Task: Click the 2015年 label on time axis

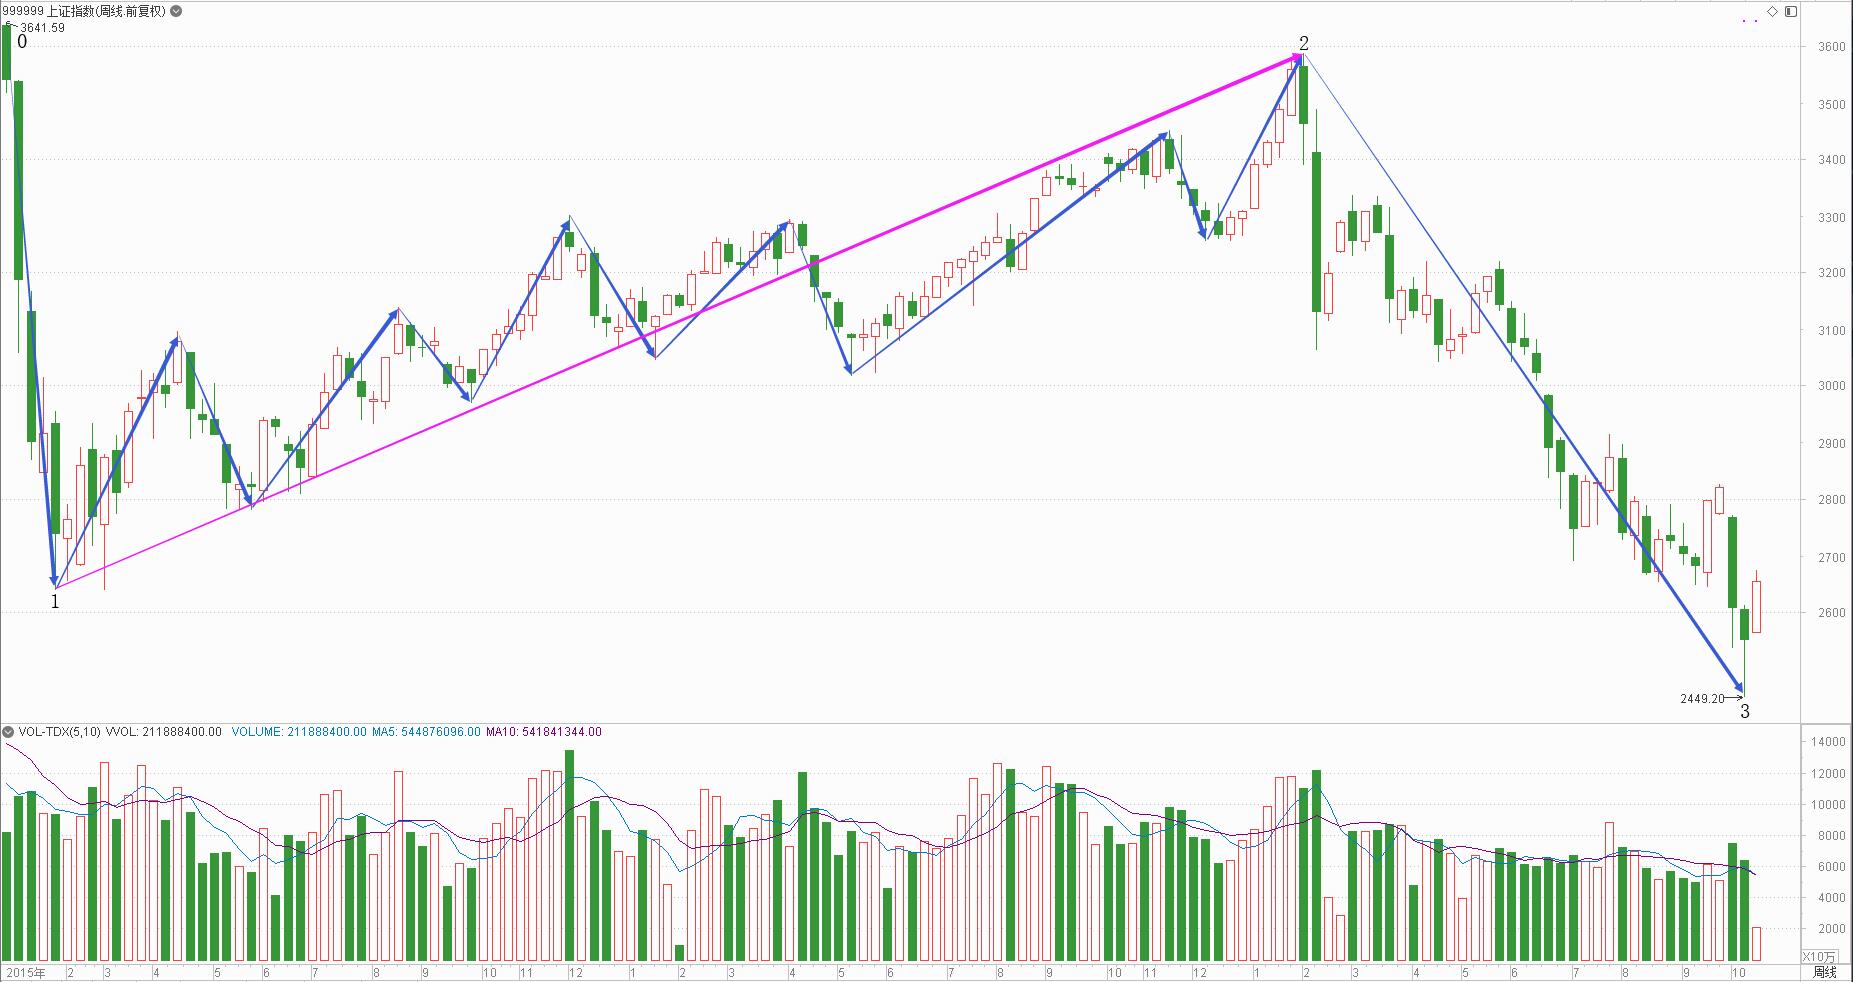Action: click(x=25, y=972)
